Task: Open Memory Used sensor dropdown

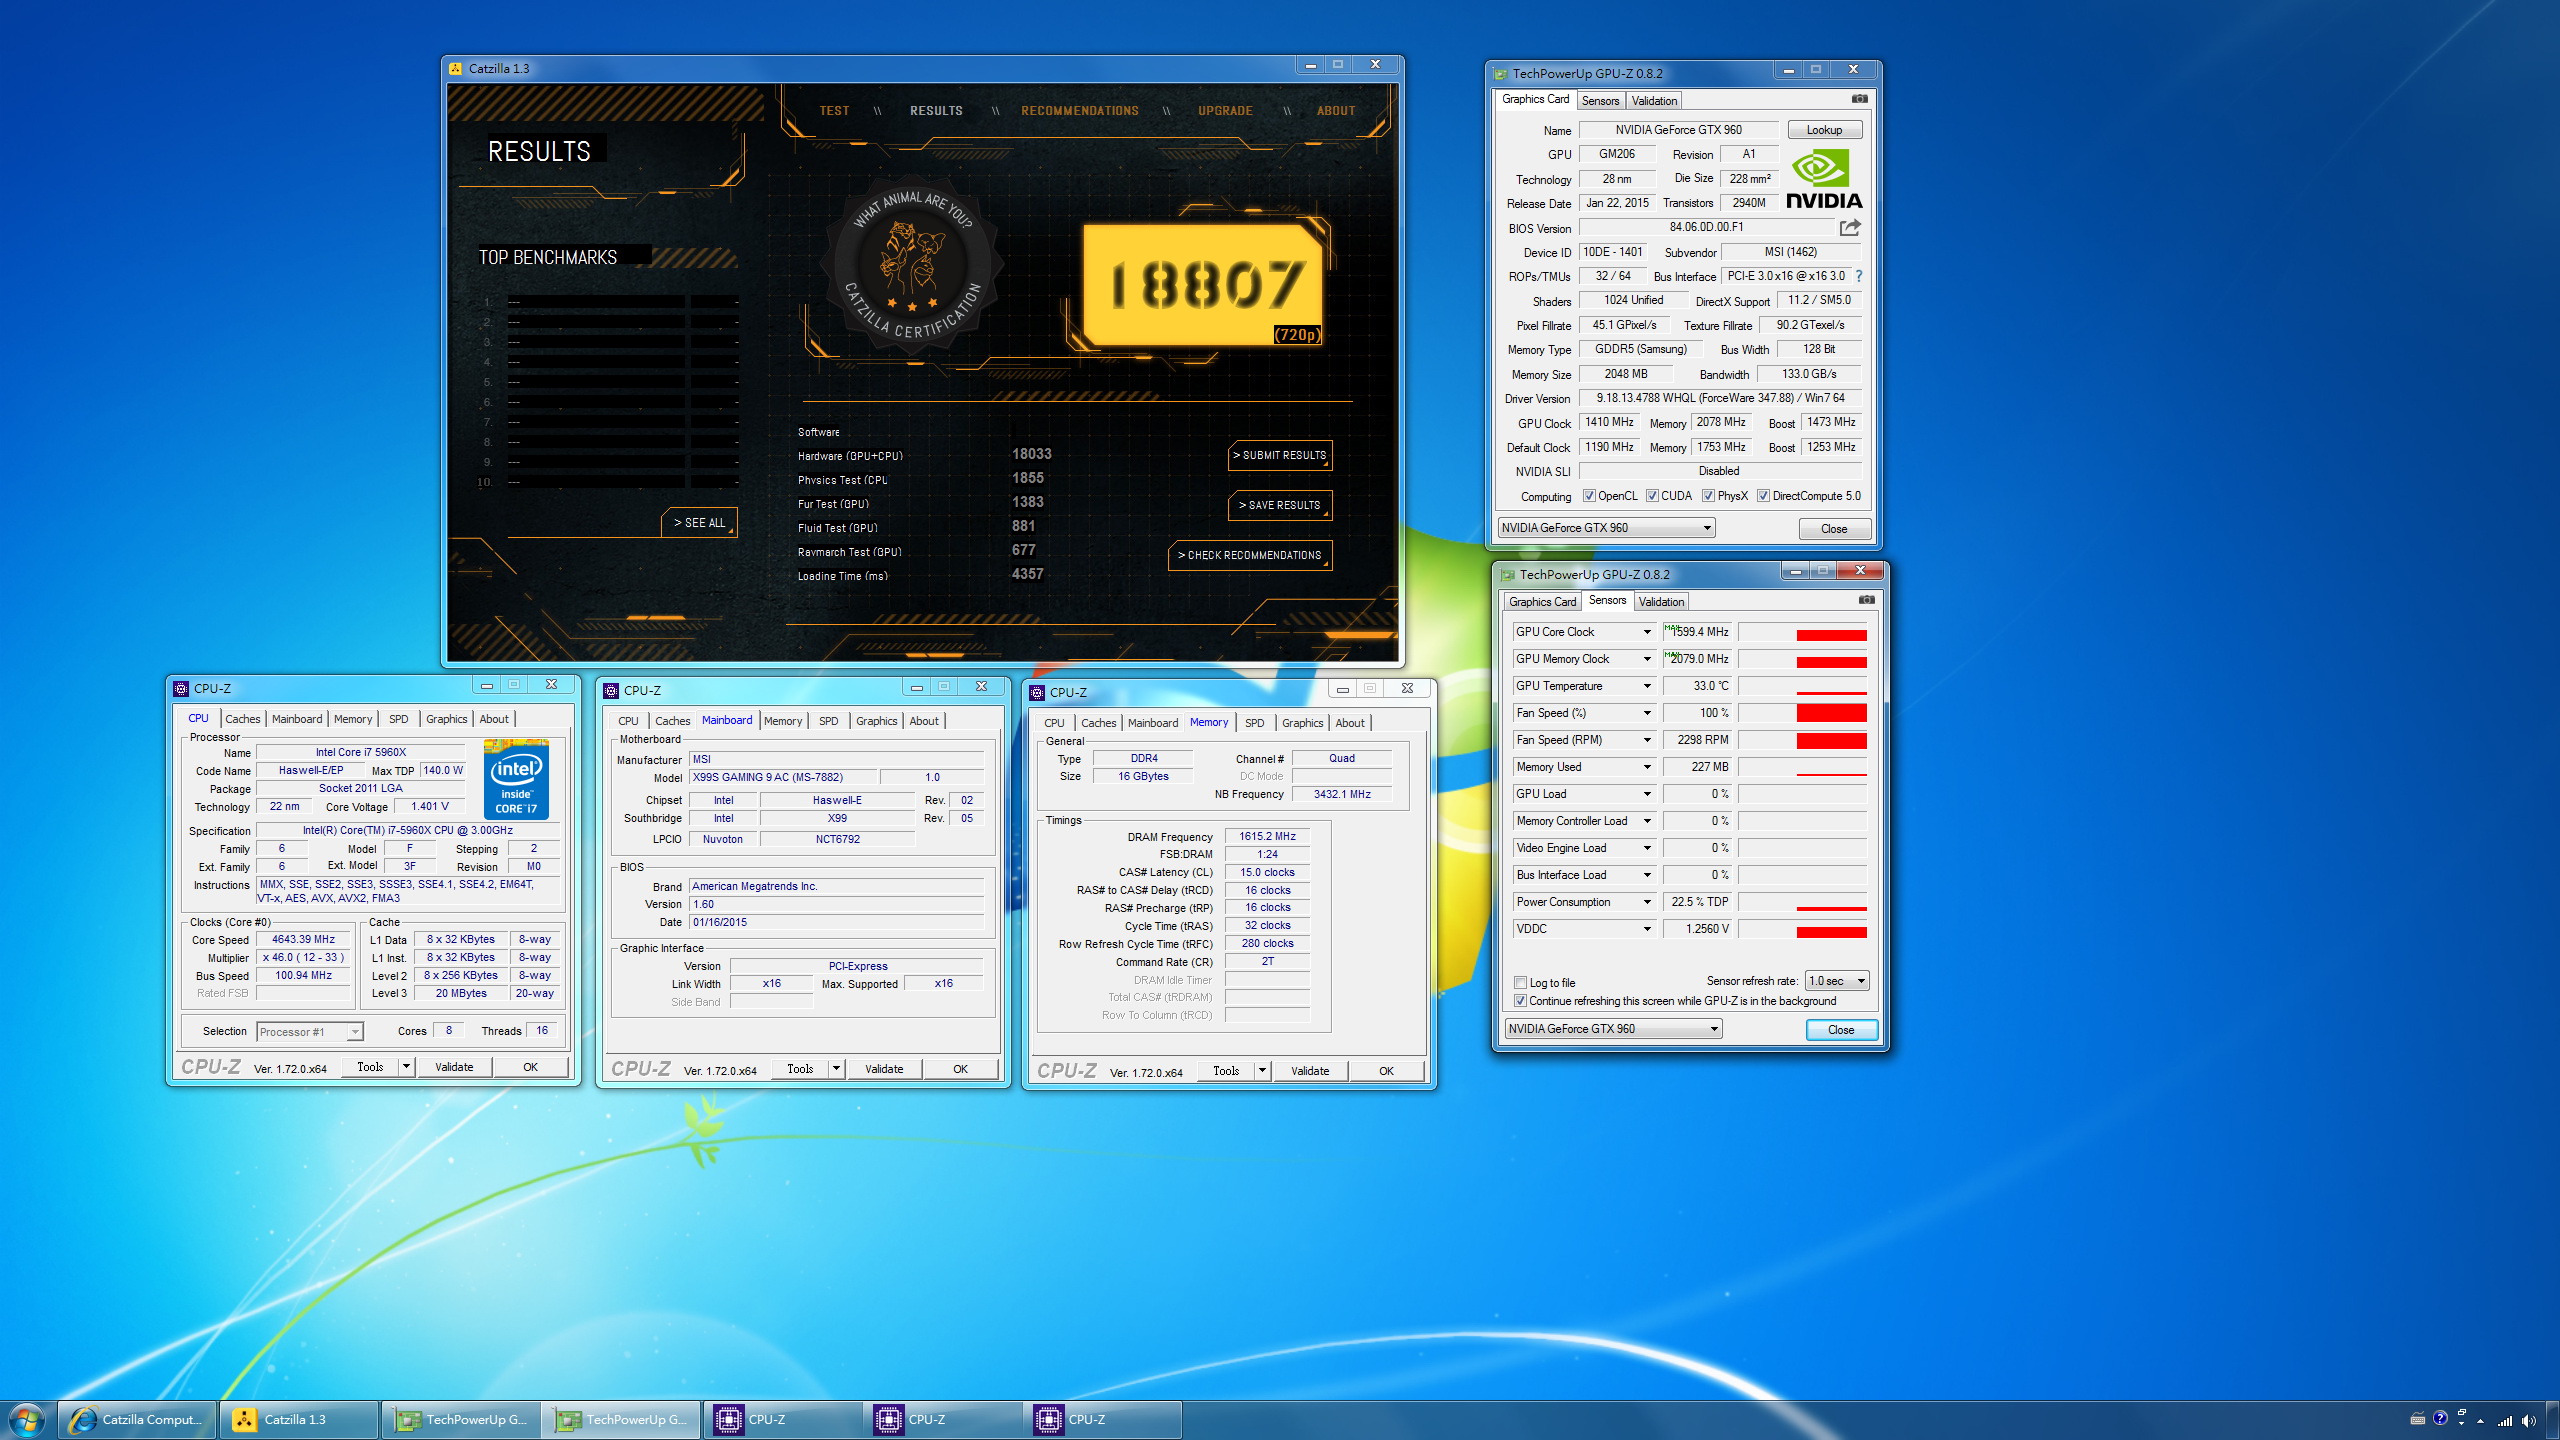Action: point(1647,767)
